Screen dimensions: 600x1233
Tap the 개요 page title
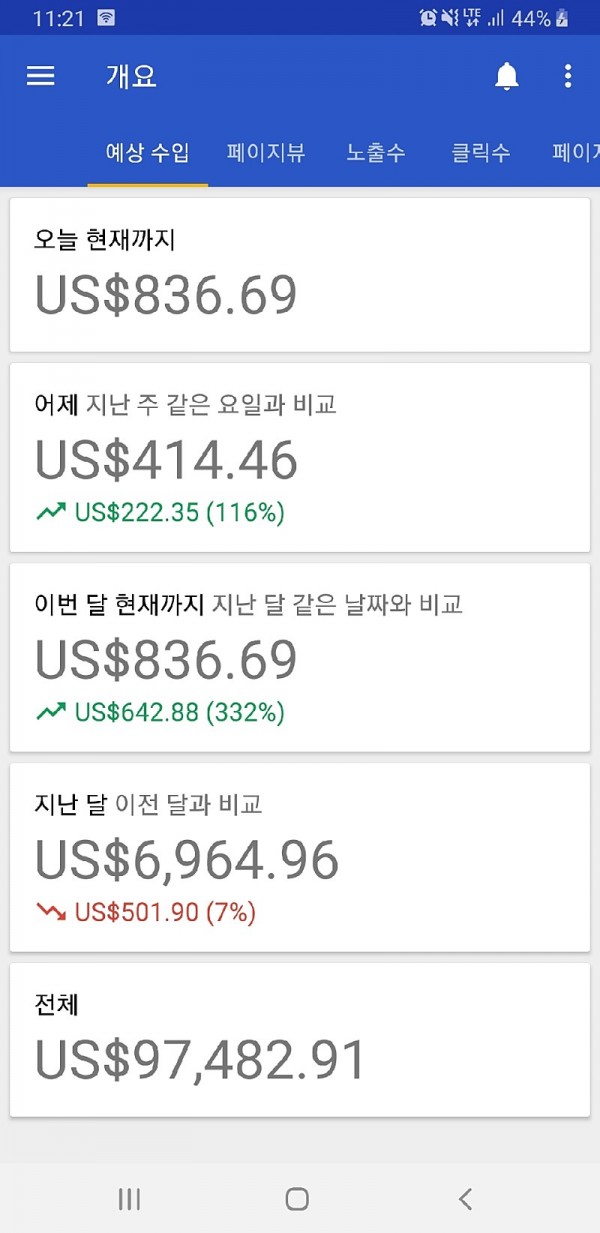click(x=131, y=76)
